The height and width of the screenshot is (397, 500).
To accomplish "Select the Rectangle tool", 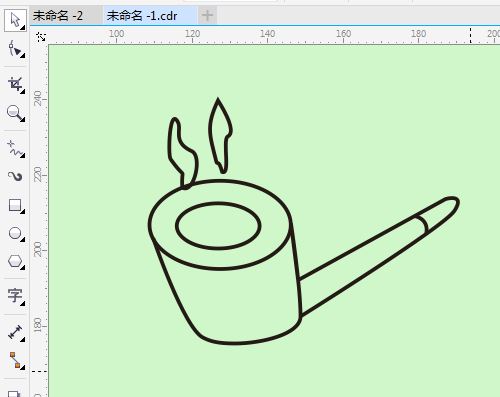I will [x=16, y=205].
